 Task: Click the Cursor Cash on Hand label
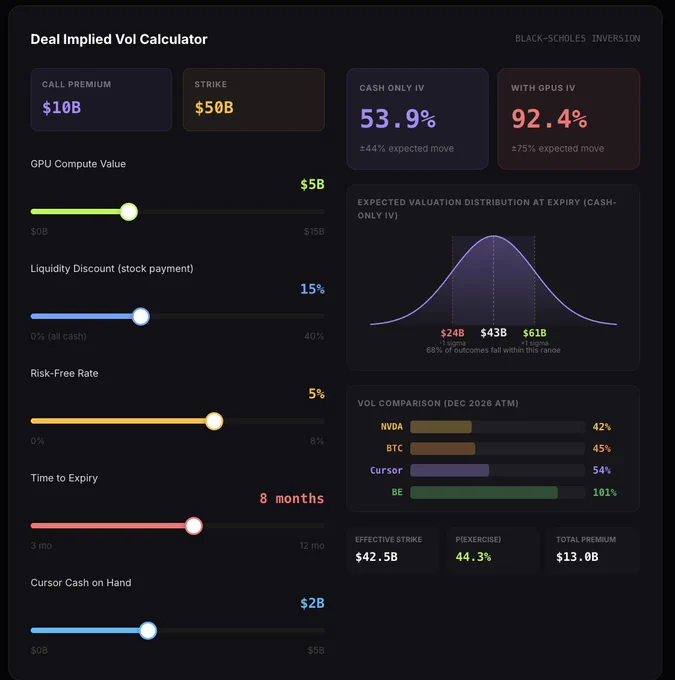[81, 582]
